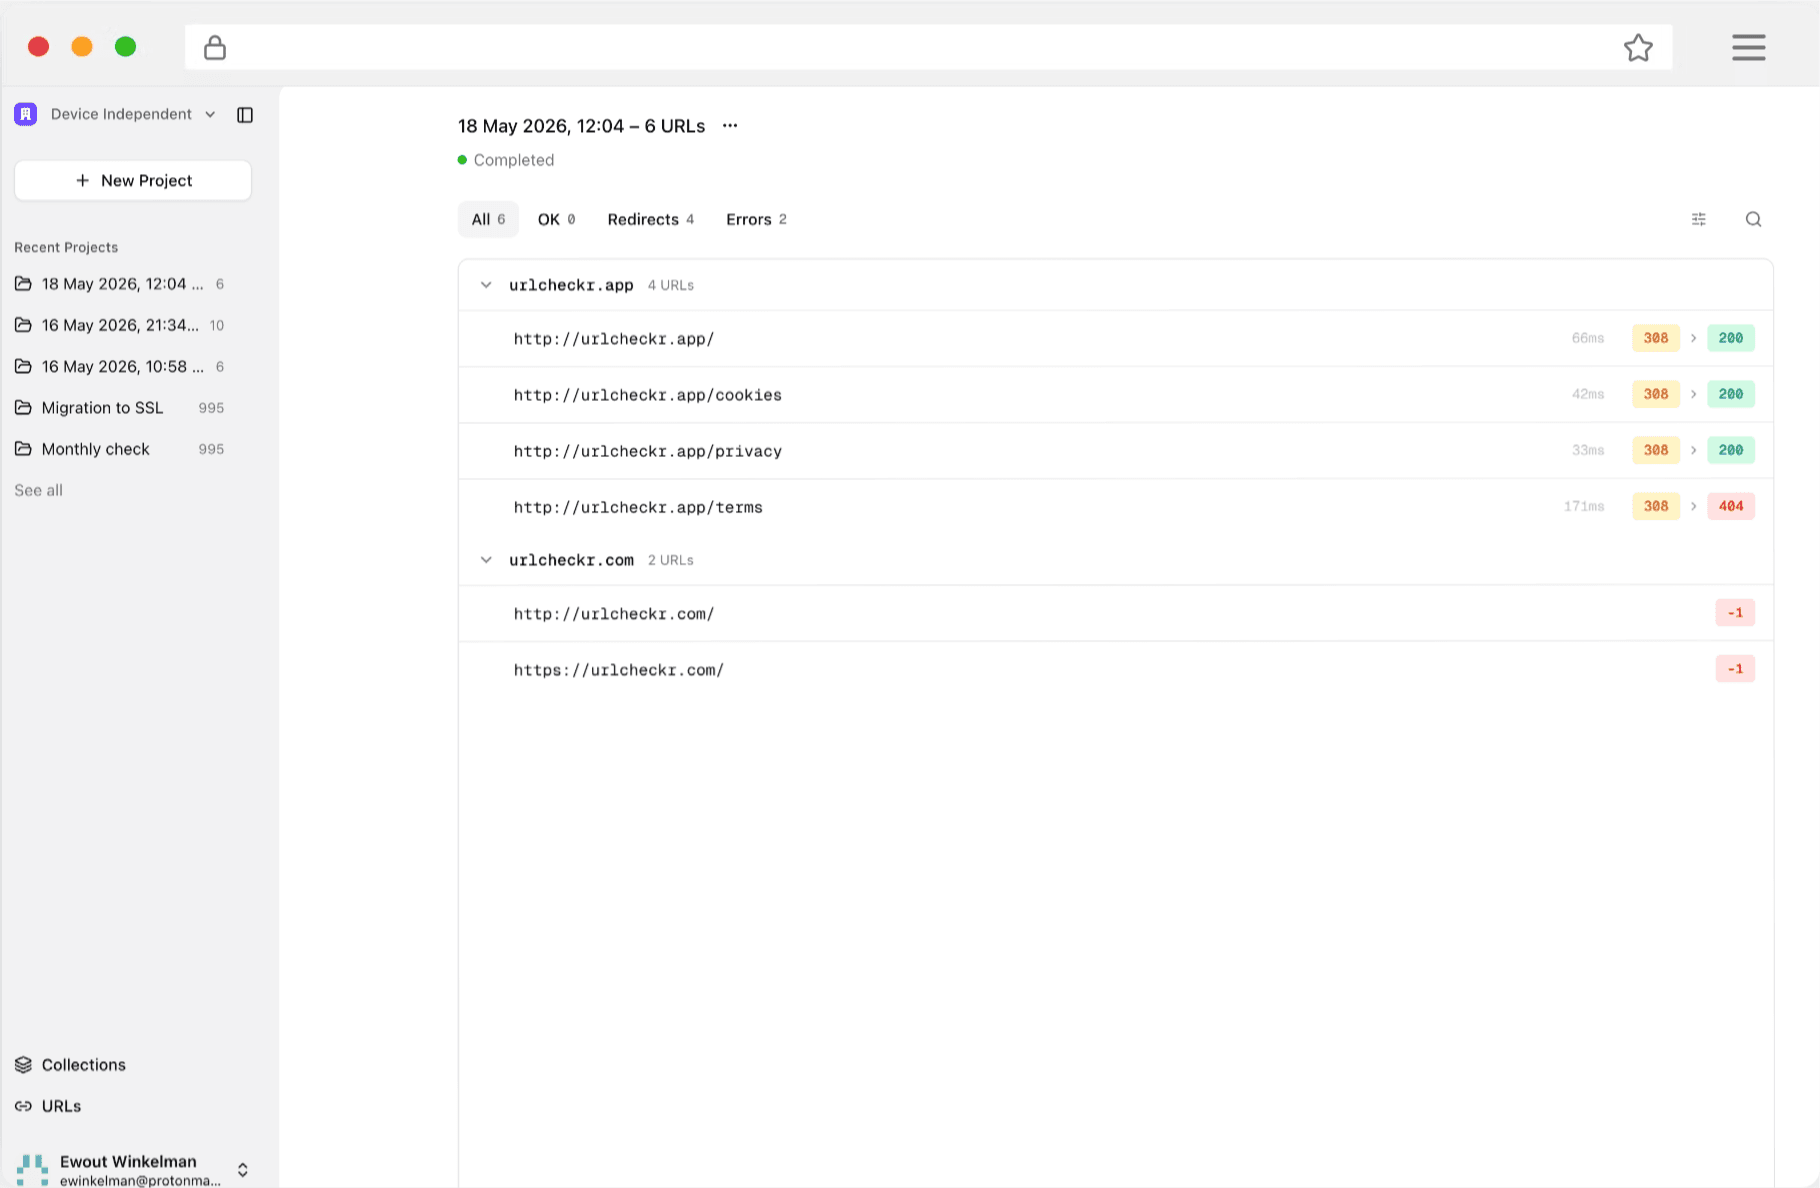This screenshot has width=1820, height=1188.
Task: Open the three-dot menu beside project title
Action: pyautogui.click(x=730, y=126)
